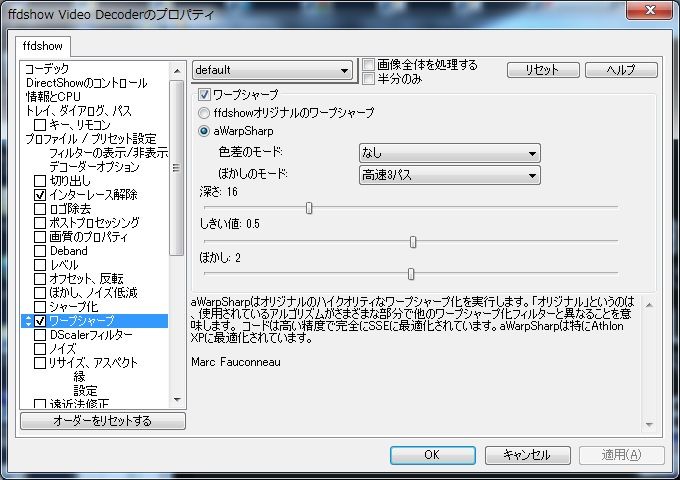This screenshot has height=480, width=680.
Task: Toggle the シャープ化 checkbox
Action: (40, 307)
